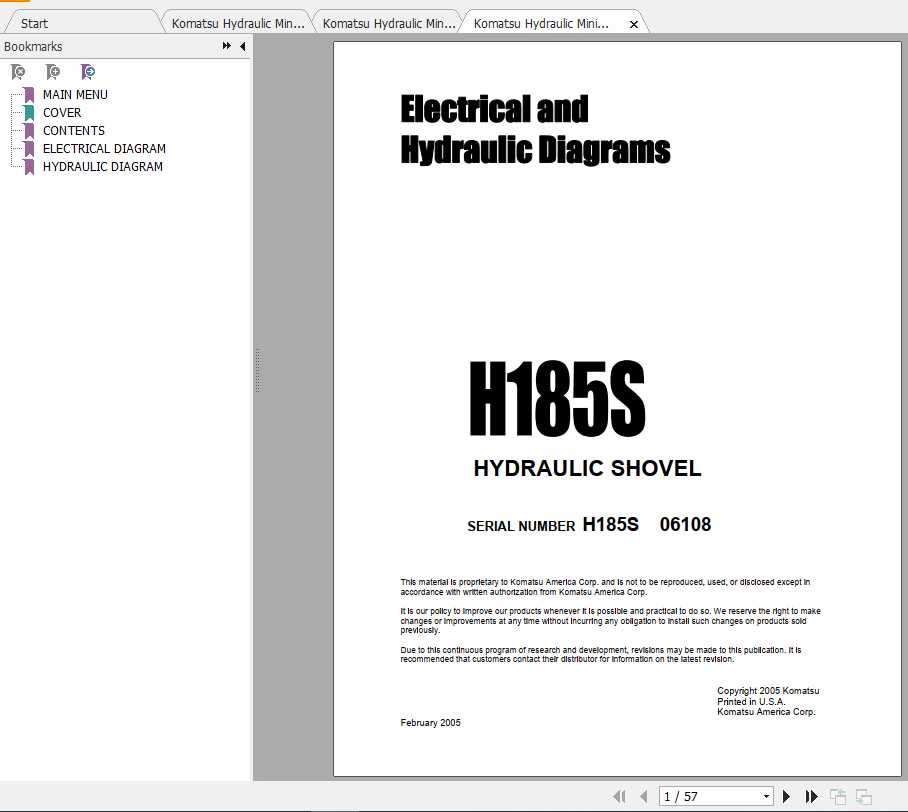This screenshot has width=908, height=812.
Task: Select the COVER bookmark
Action: click(x=62, y=113)
